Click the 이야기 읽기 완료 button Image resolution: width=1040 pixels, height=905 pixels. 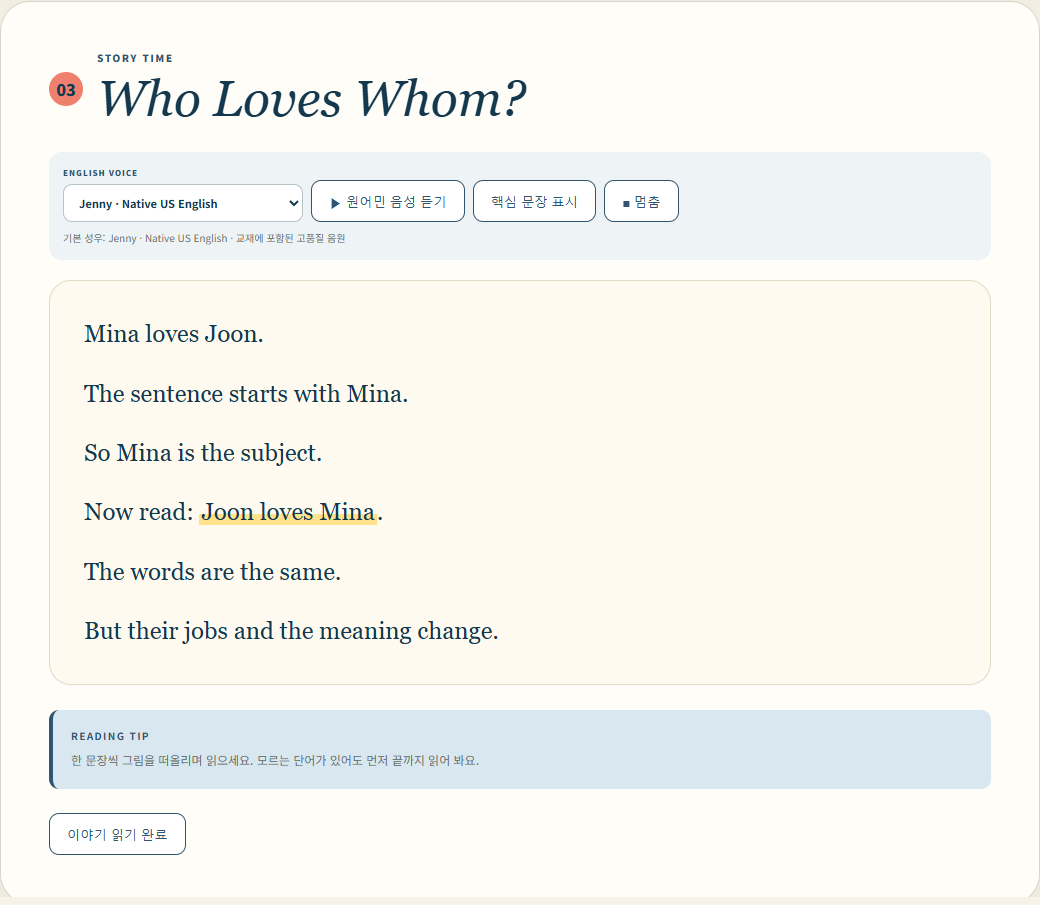[117, 834]
